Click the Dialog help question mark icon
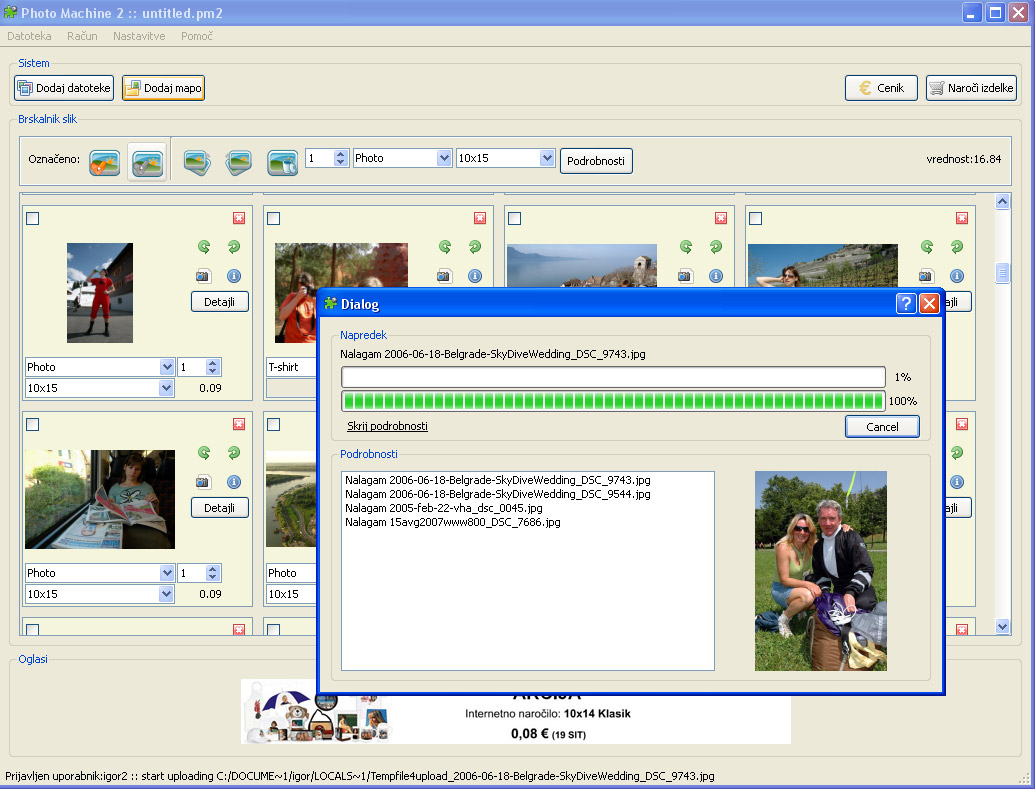Image resolution: width=1035 pixels, height=789 pixels. [x=906, y=304]
